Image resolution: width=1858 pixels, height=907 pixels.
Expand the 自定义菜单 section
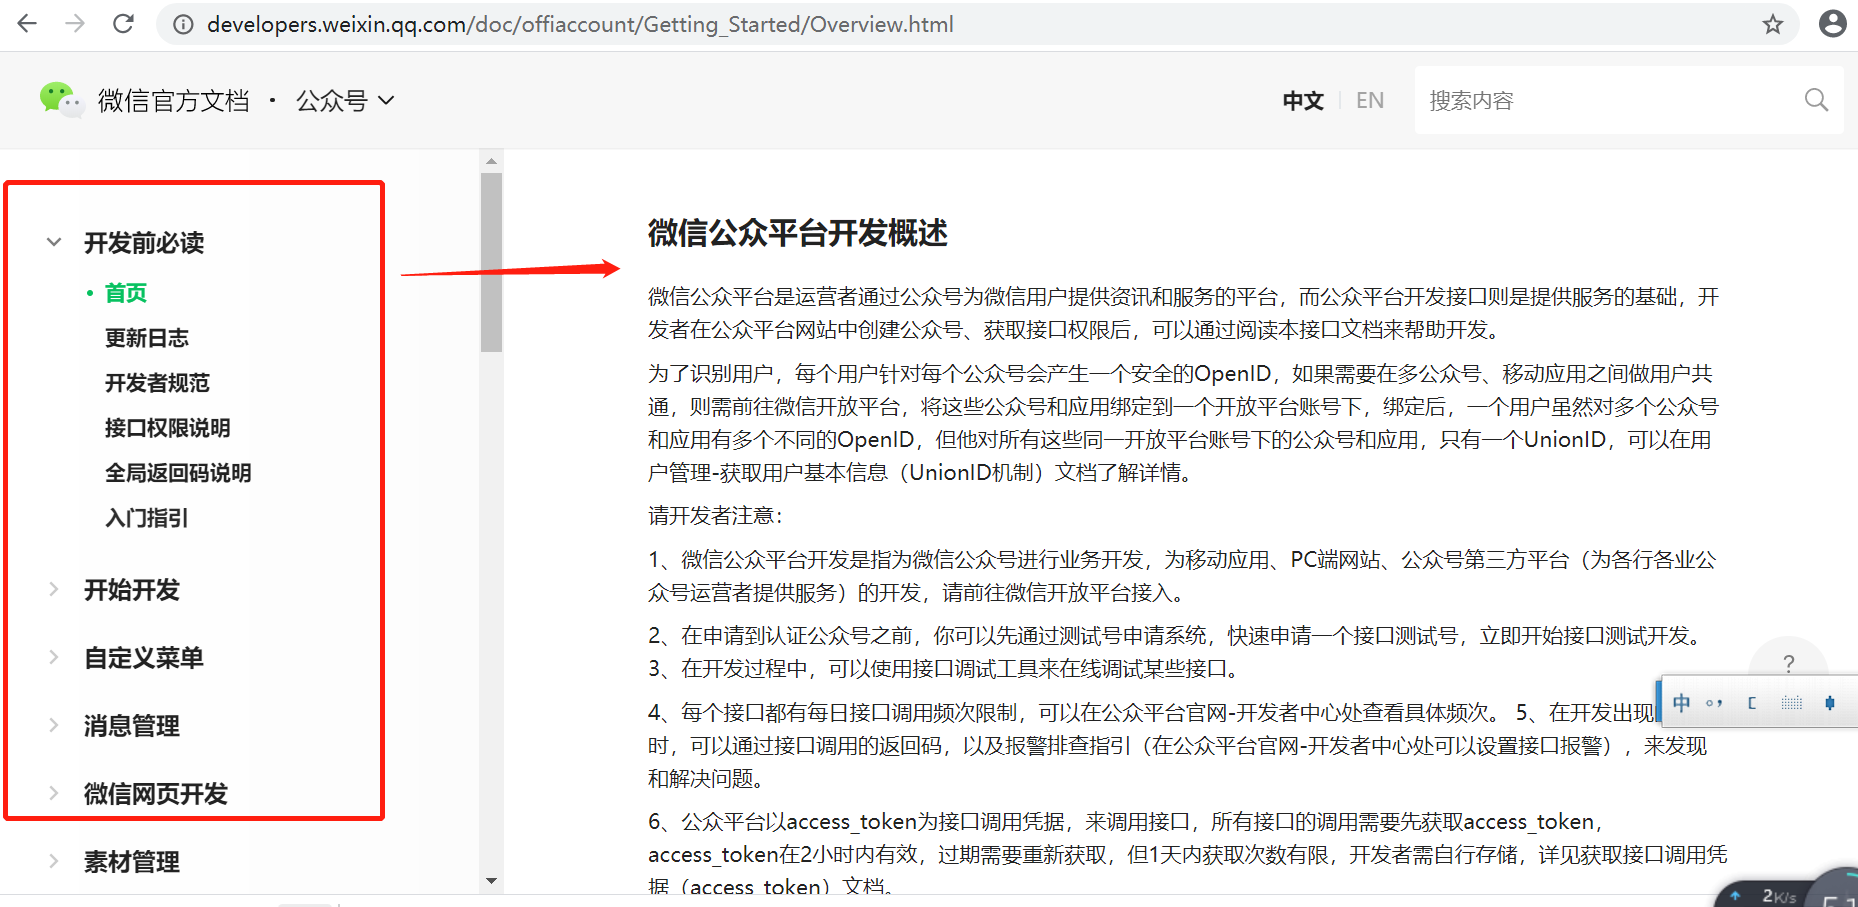pos(143,658)
